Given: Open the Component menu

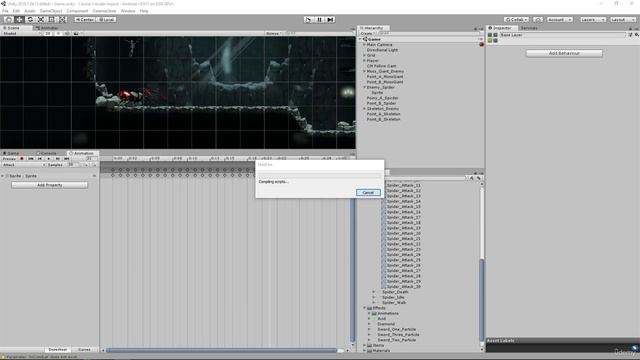Looking at the screenshot, I should [x=77, y=11].
